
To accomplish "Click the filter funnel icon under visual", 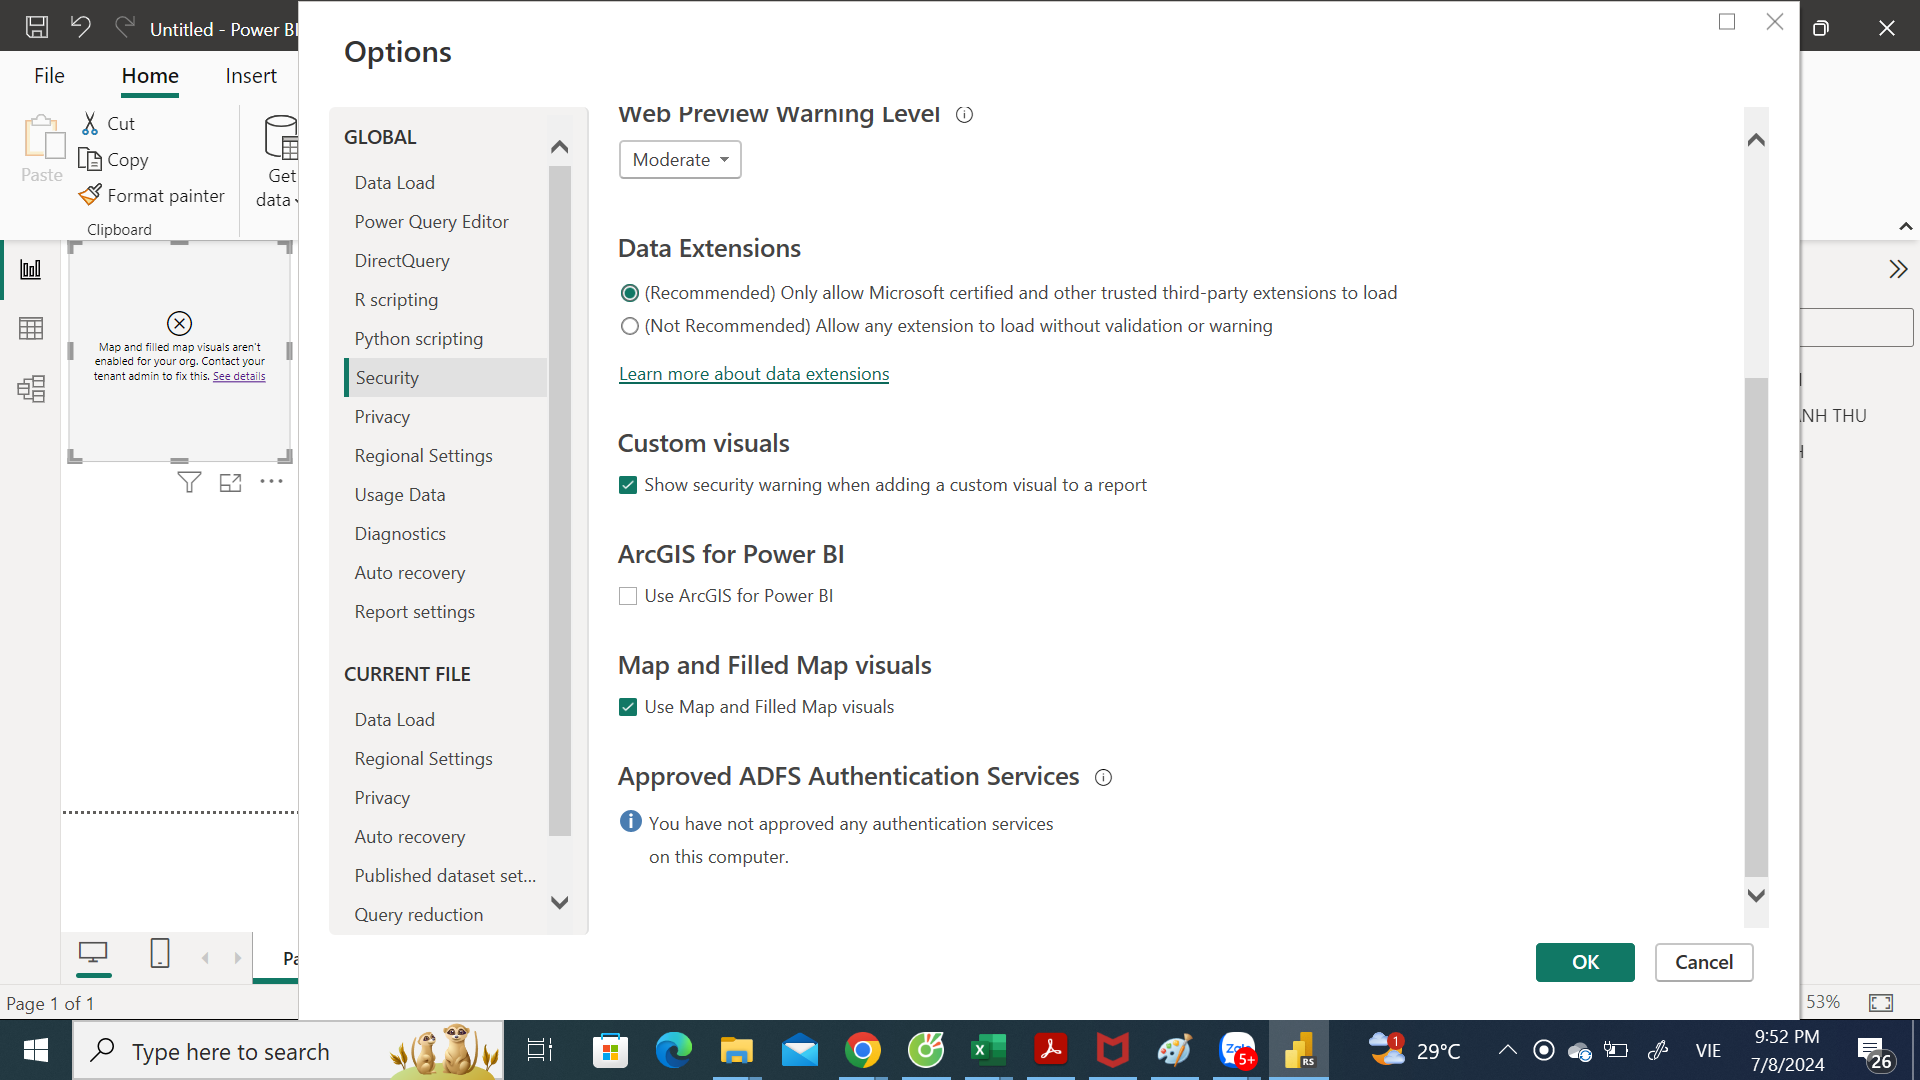I will (189, 483).
